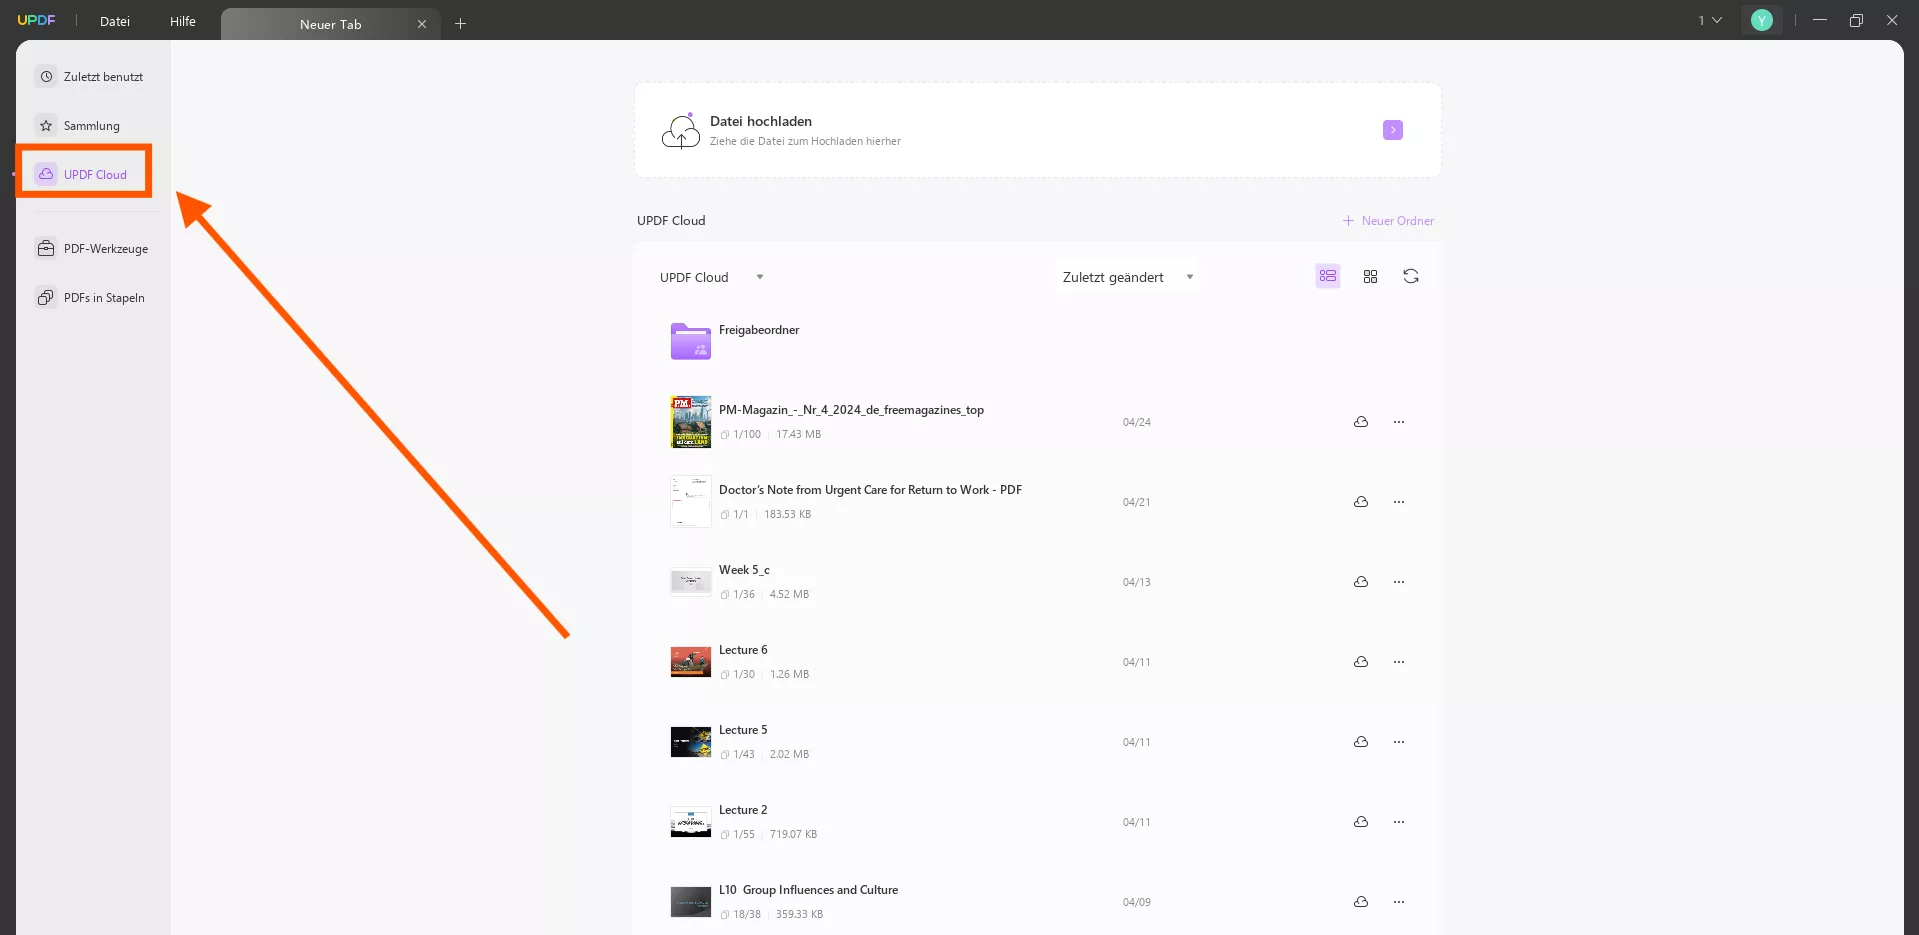Open Lecture 6 thumbnail
Viewport: 1919px width, 935px height.
[x=691, y=662]
